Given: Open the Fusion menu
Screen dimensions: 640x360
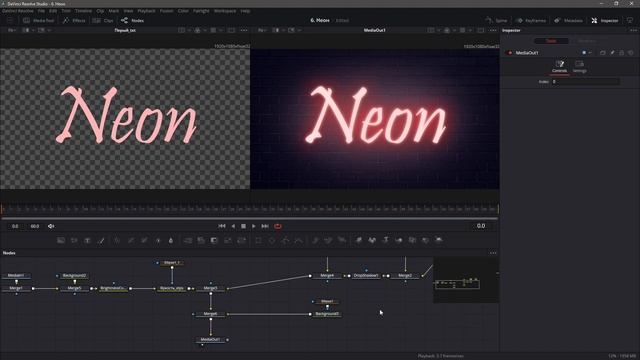Looking at the screenshot, I should (166, 11).
